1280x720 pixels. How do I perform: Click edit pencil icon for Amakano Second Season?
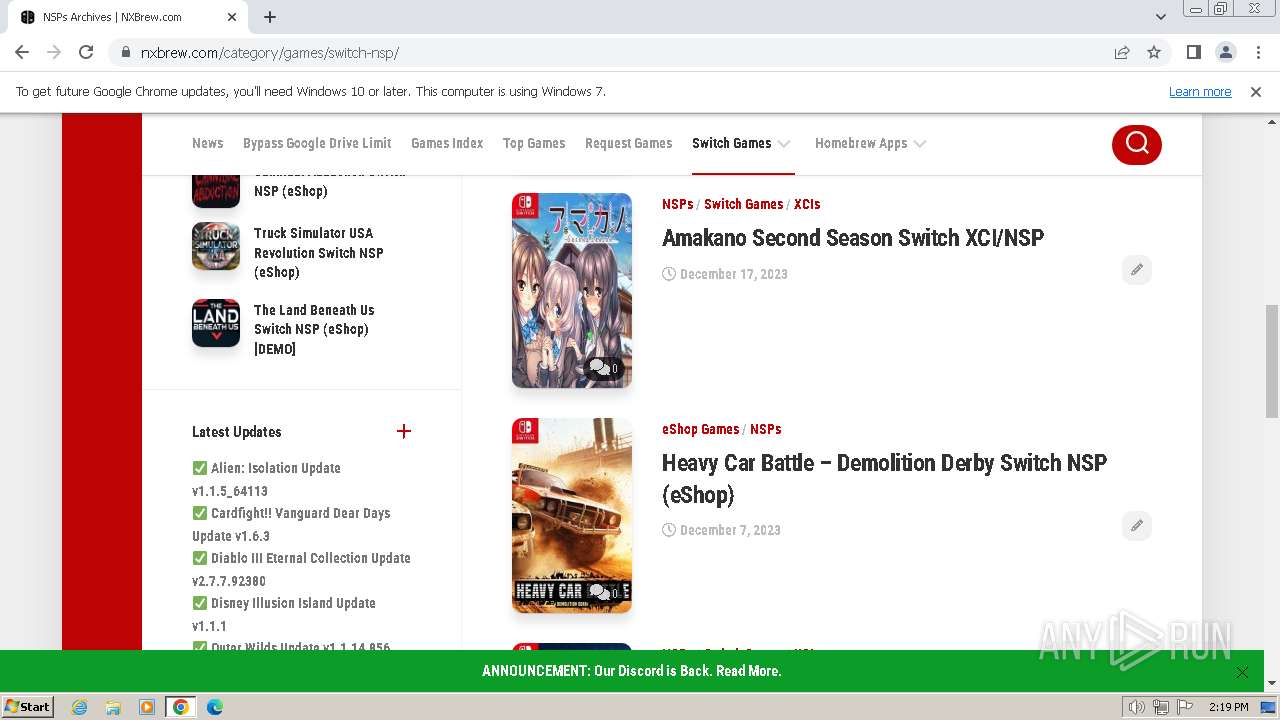point(1137,270)
